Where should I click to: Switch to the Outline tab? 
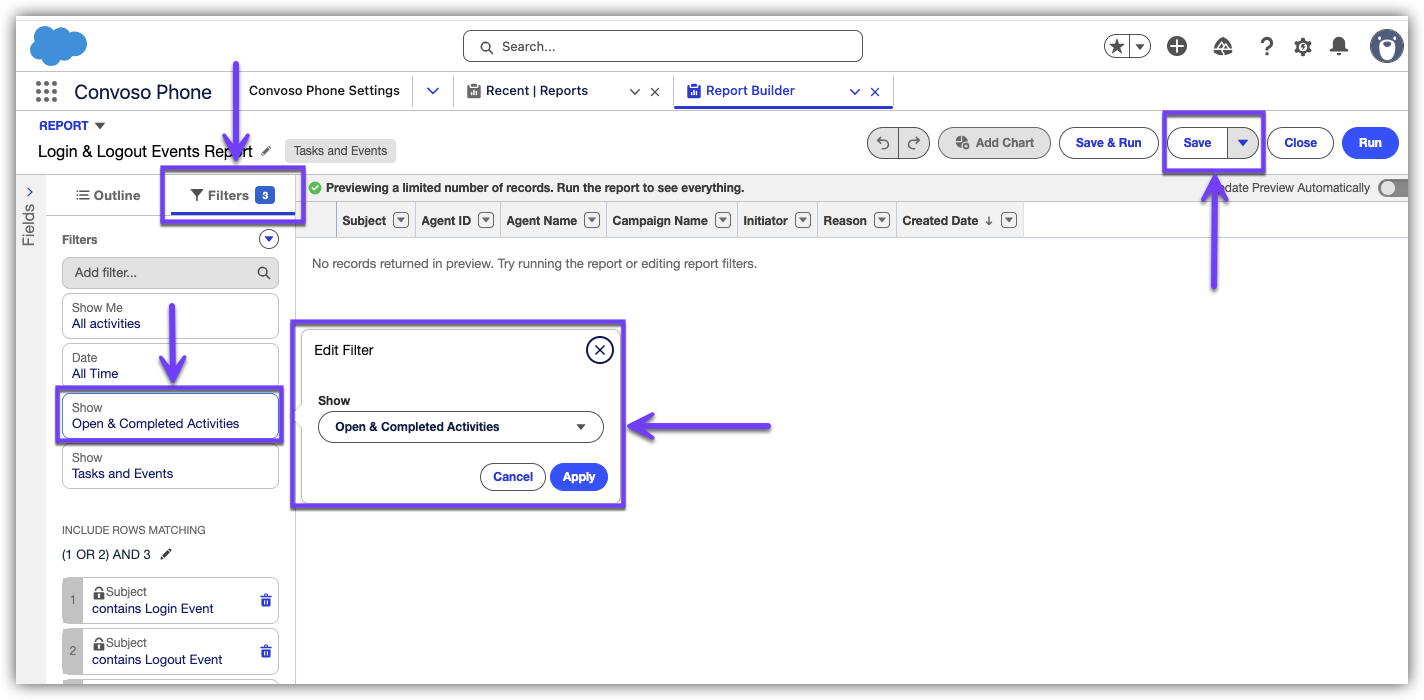tap(108, 195)
